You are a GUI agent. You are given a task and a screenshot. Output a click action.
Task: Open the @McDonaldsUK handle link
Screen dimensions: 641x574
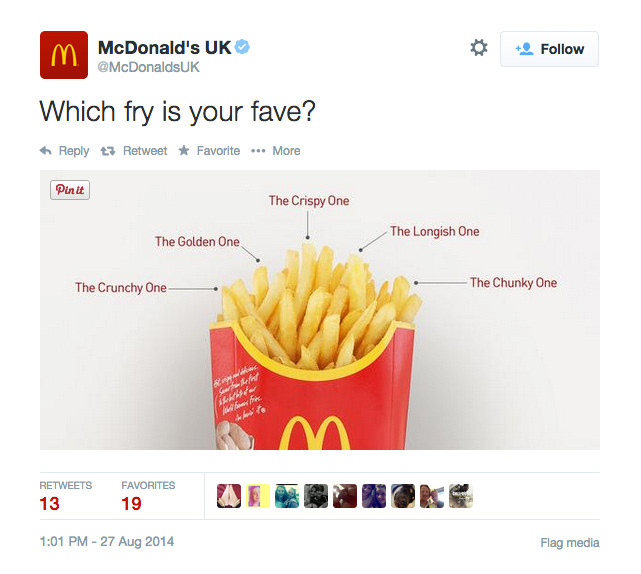click(x=148, y=67)
